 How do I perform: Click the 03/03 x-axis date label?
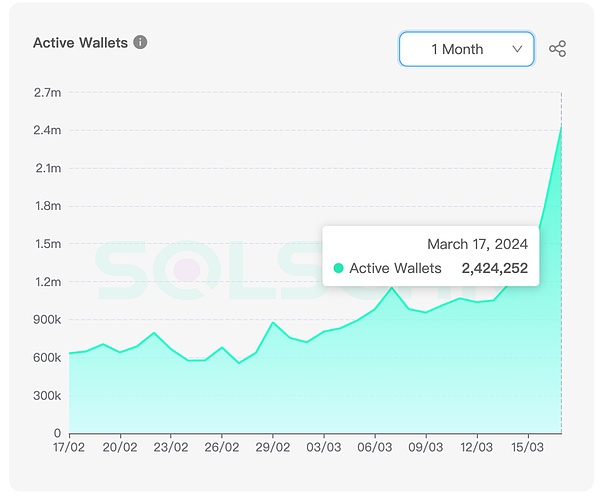click(324, 449)
